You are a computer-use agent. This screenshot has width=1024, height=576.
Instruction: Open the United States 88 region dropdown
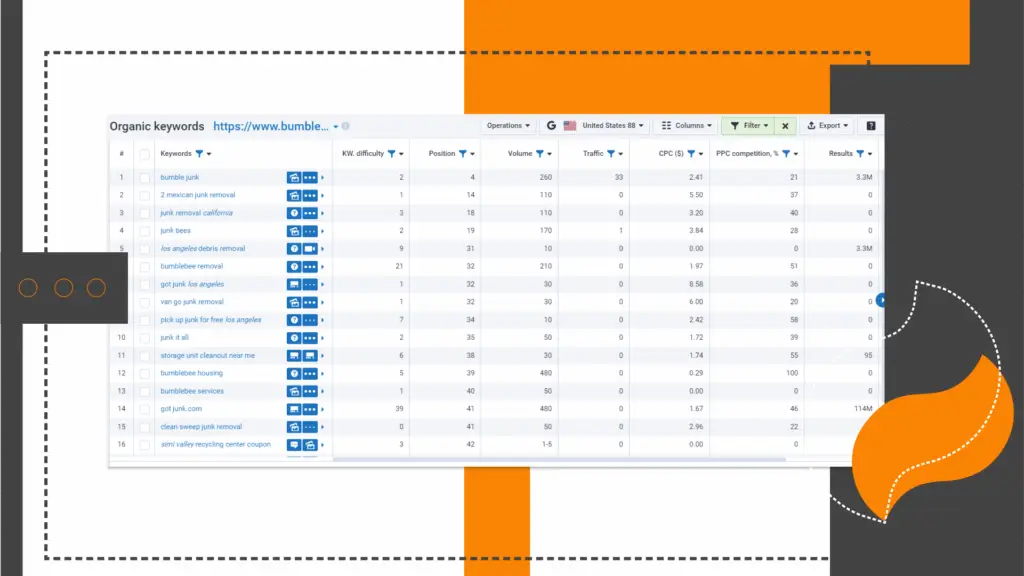607,126
